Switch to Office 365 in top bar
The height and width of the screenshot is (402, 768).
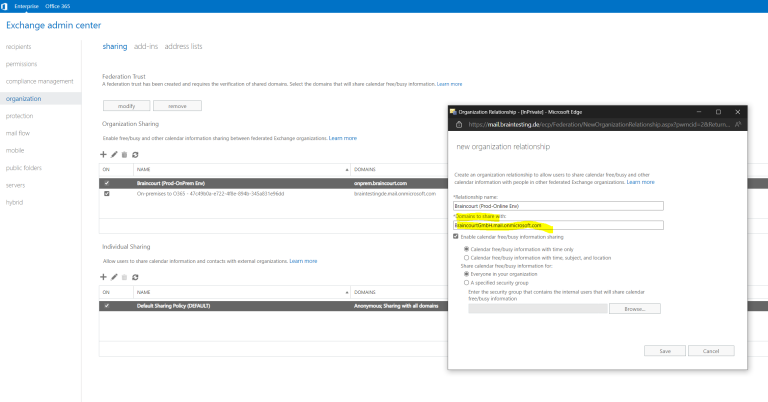pyautogui.click(x=58, y=6)
